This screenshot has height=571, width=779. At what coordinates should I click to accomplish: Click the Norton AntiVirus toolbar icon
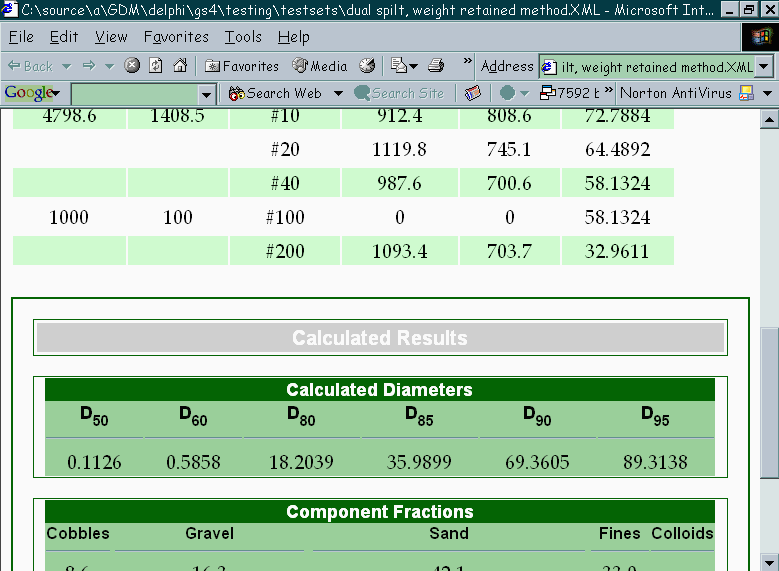tap(745, 93)
